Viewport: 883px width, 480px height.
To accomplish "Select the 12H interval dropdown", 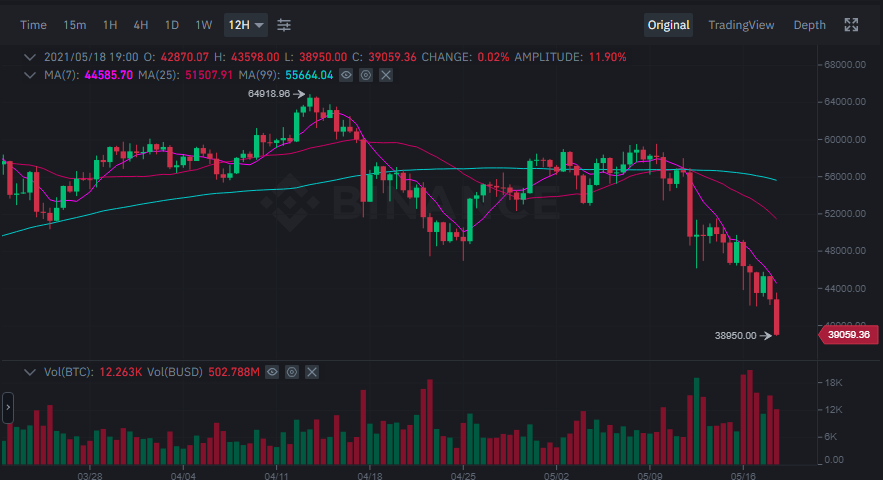I will click(246, 24).
